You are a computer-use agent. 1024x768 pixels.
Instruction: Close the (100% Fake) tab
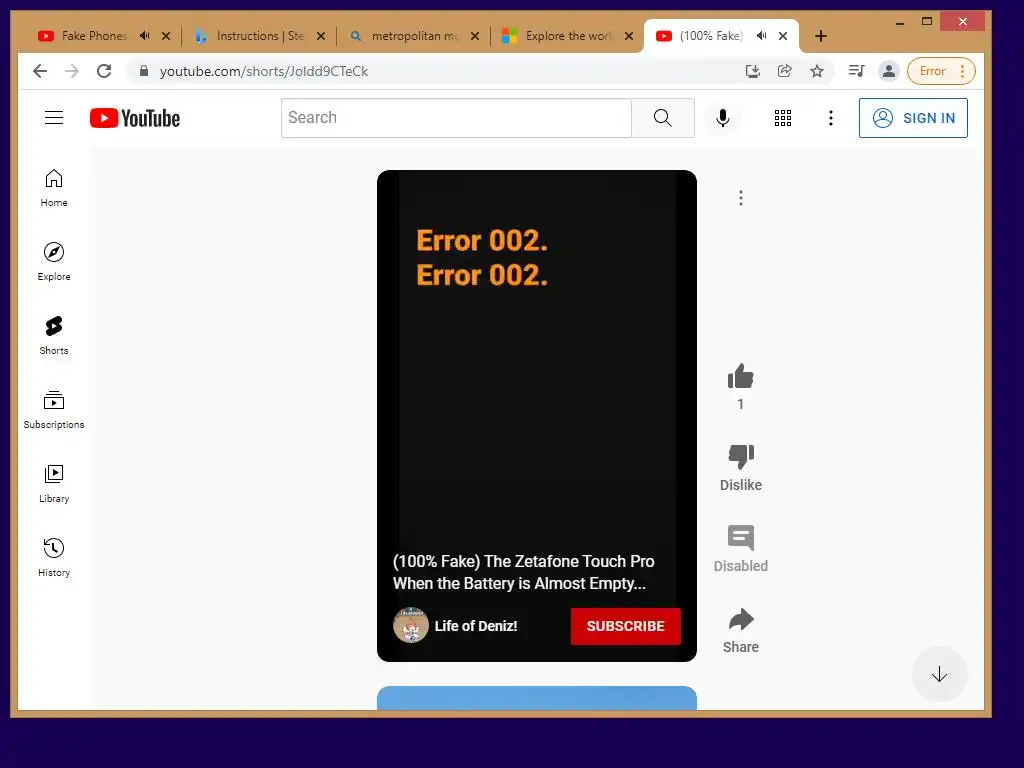click(783, 36)
